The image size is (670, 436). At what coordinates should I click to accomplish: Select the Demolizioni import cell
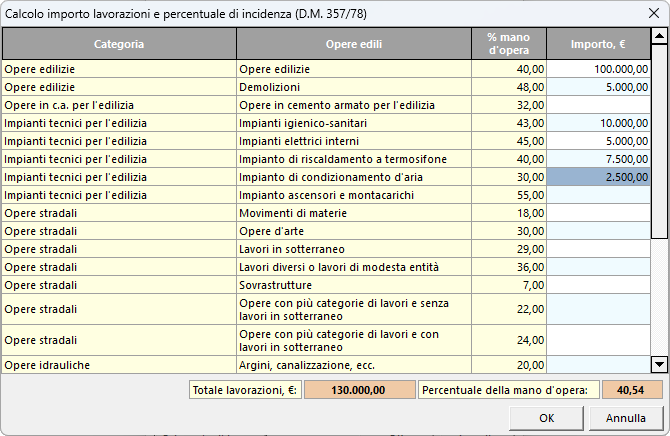click(598, 87)
